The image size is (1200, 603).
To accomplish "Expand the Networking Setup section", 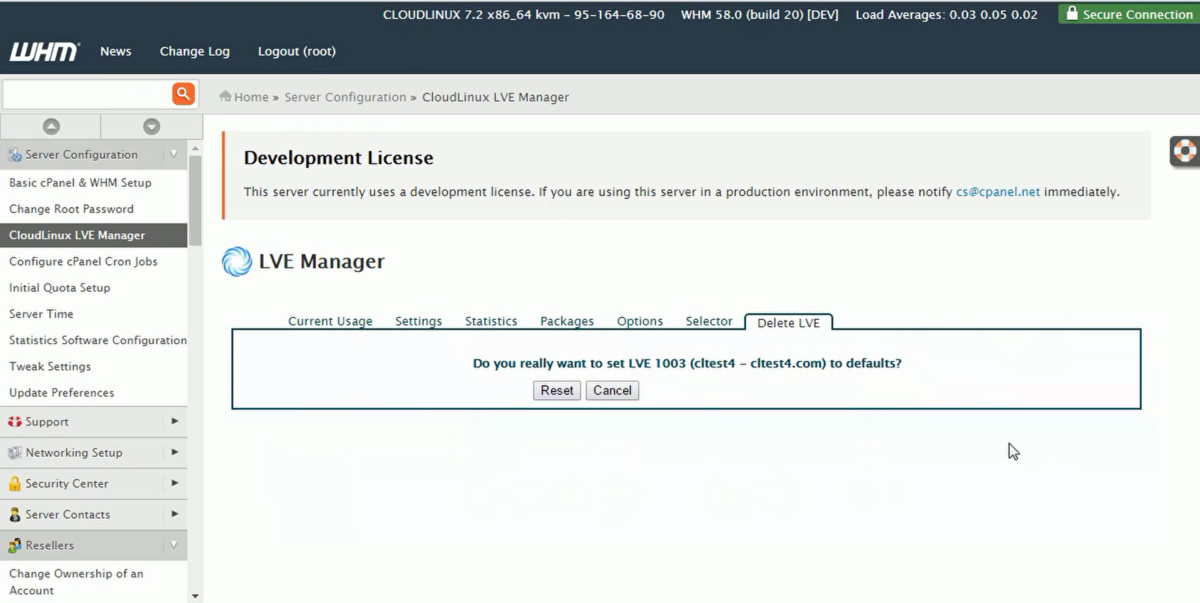I will pos(174,453).
